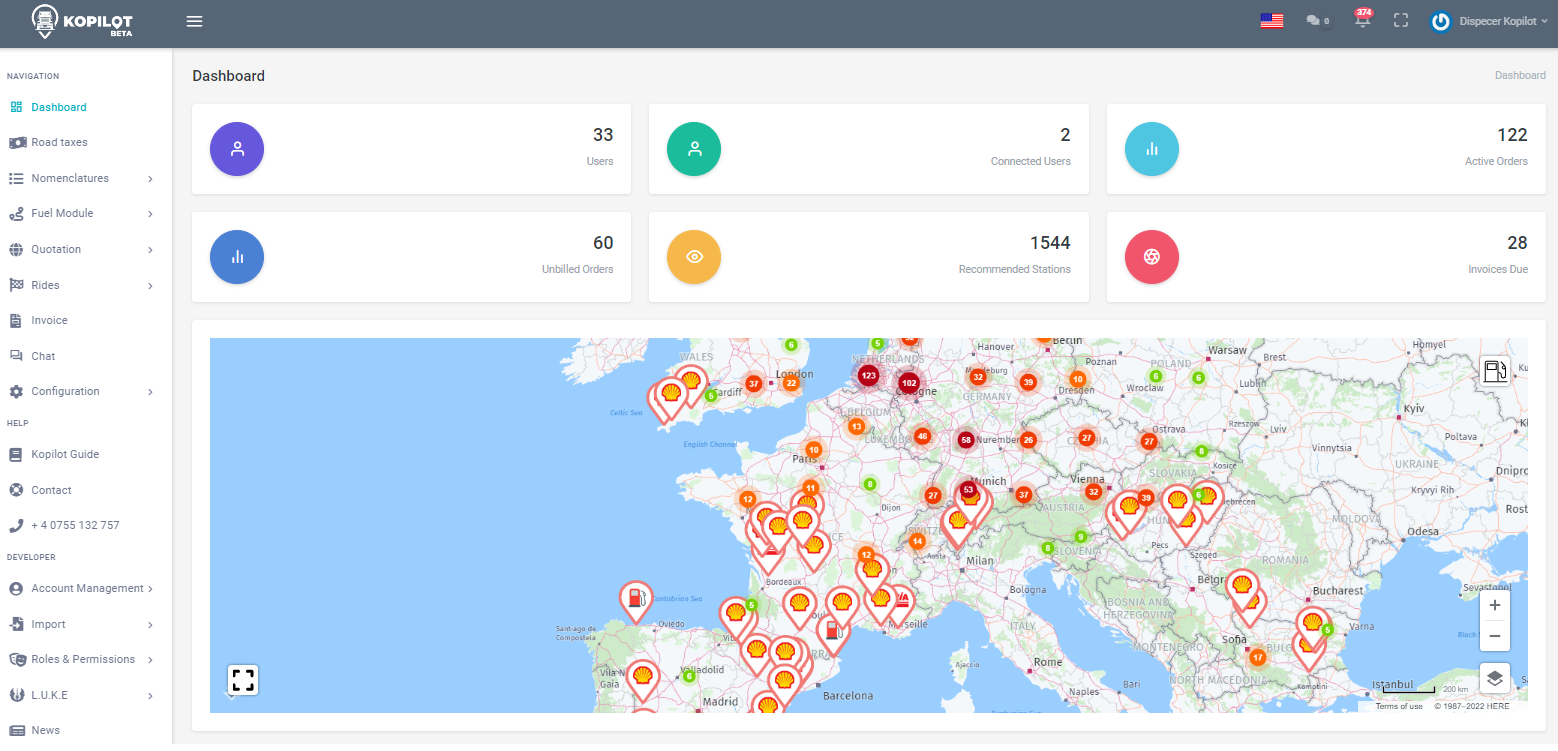Click the Kopilot Beta logo
This screenshot has height=751, width=1558.
(83, 22)
